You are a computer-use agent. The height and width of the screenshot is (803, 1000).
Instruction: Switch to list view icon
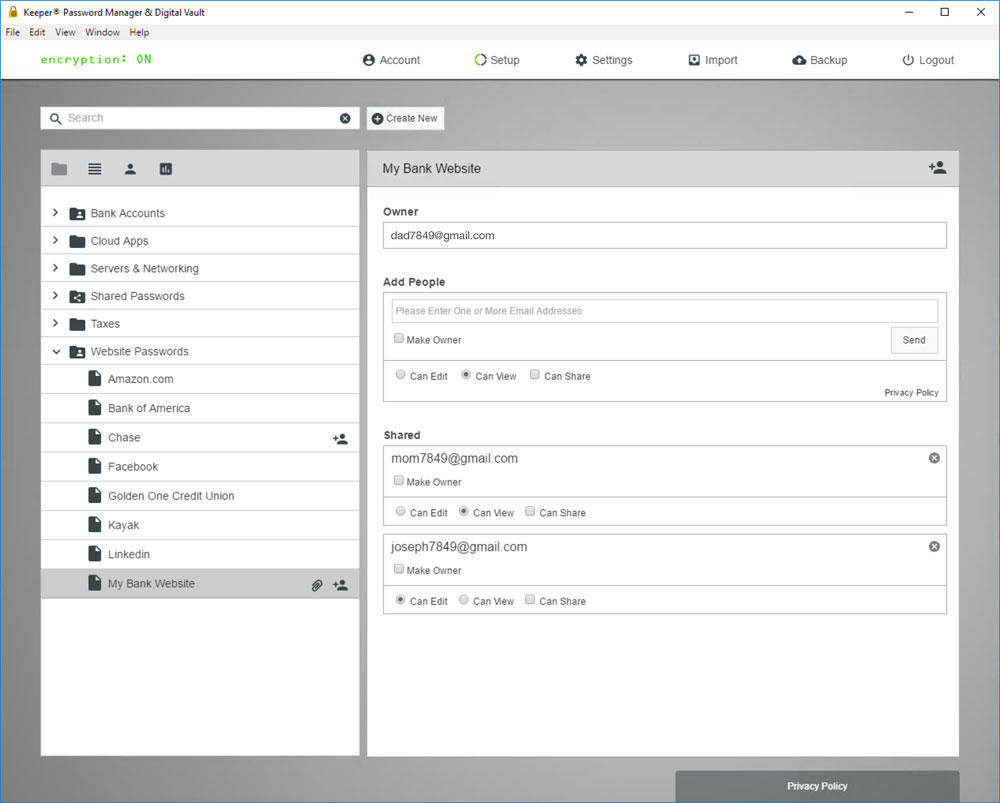pyautogui.click(x=94, y=169)
